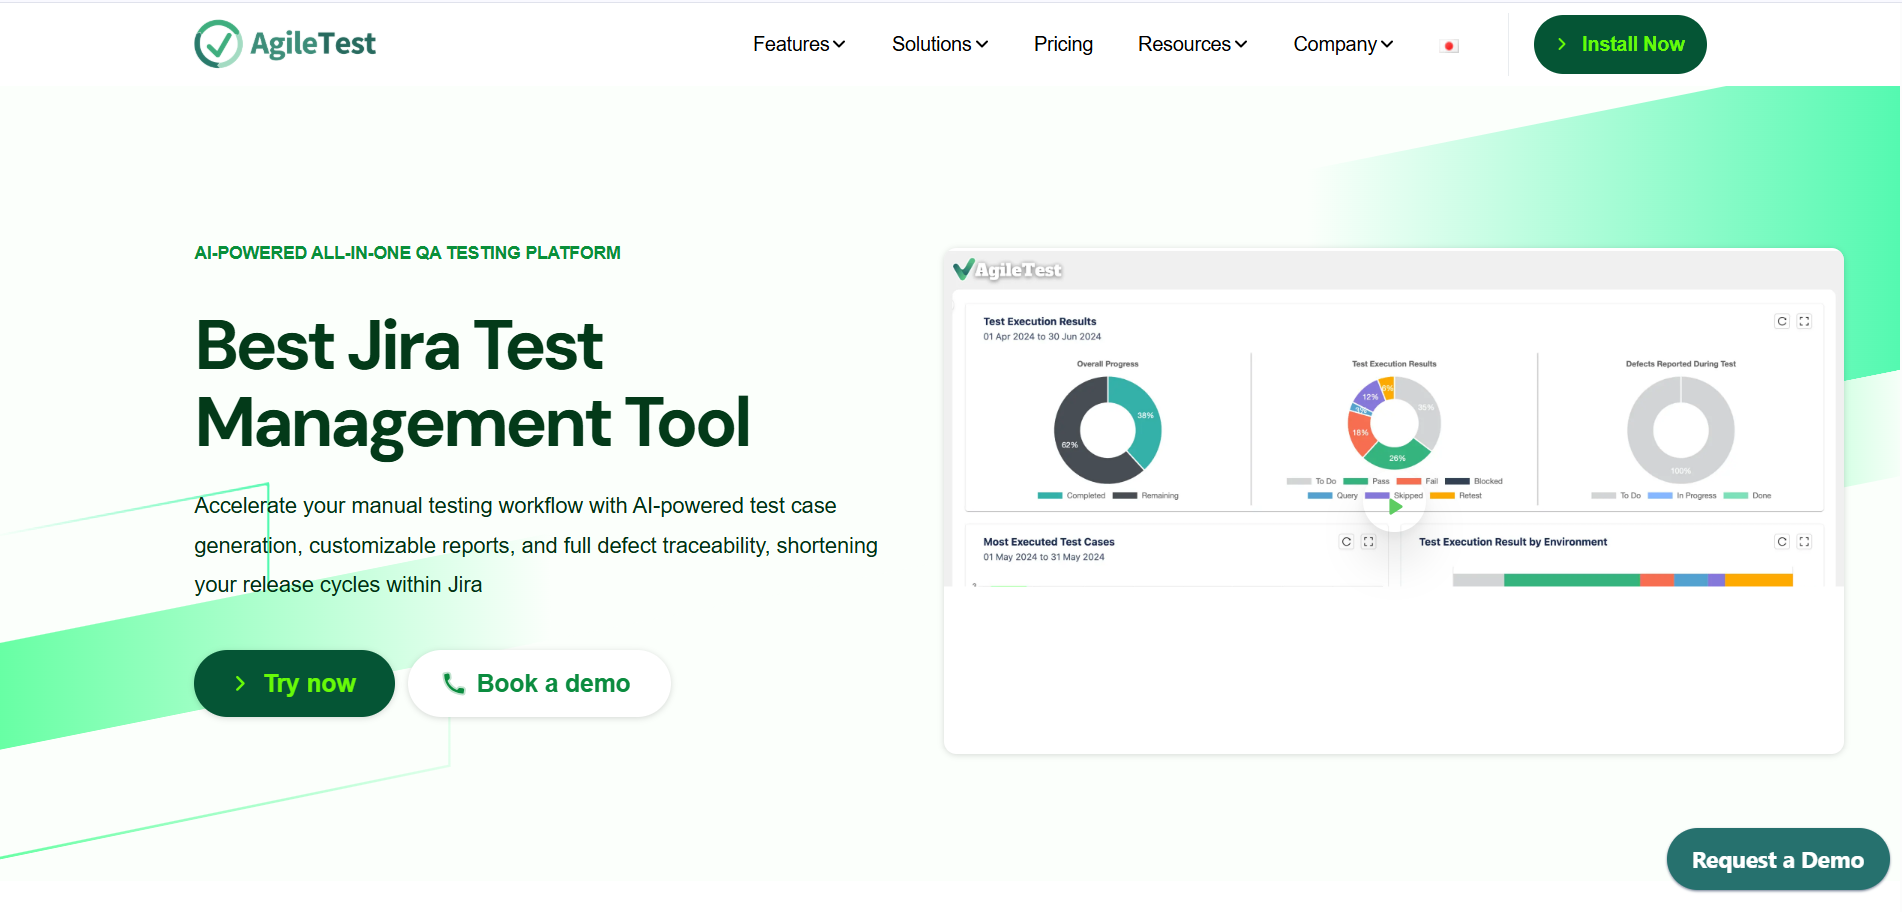Click the Remaining legend color swatch
This screenshot has width=1902, height=912.
pyautogui.click(x=1125, y=496)
